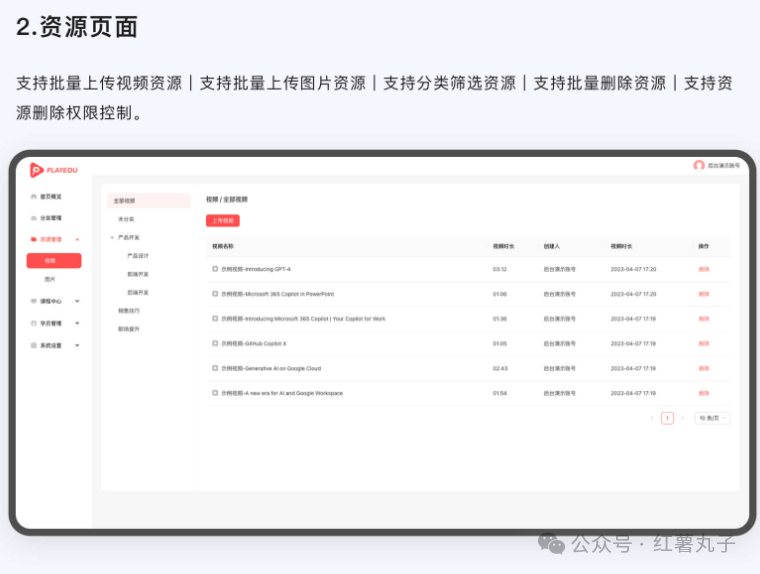The image size is (760, 574).
Task: Click the 01:54 duration cell
Action: tap(500, 393)
